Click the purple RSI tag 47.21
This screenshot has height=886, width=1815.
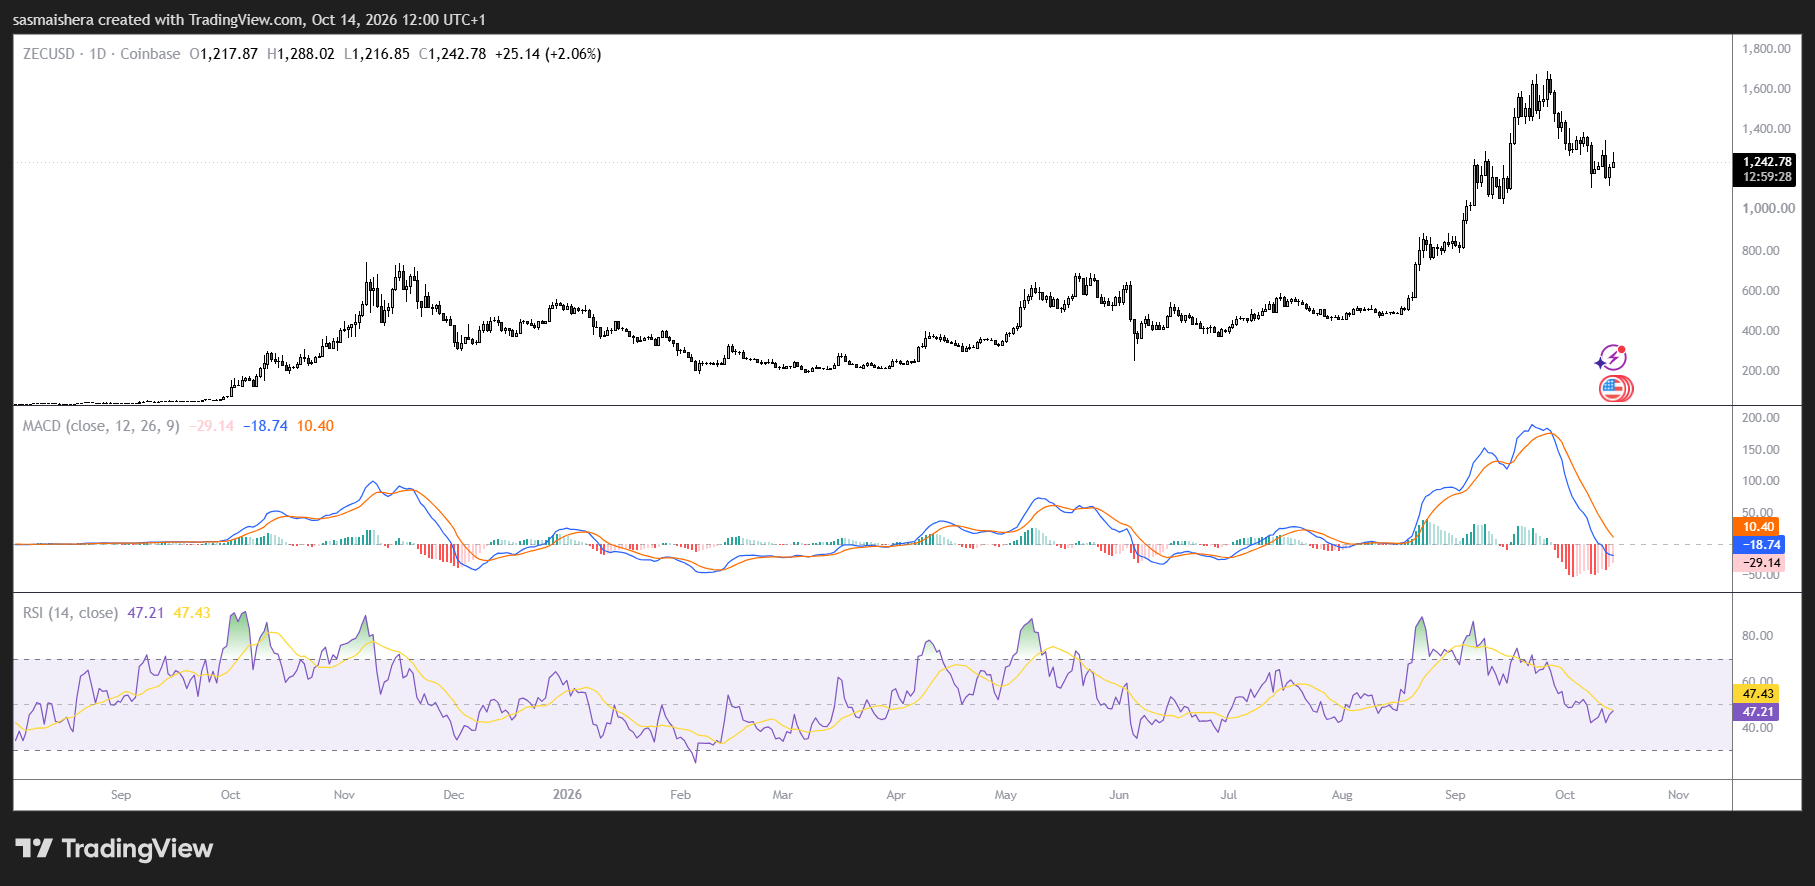click(1758, 712)
